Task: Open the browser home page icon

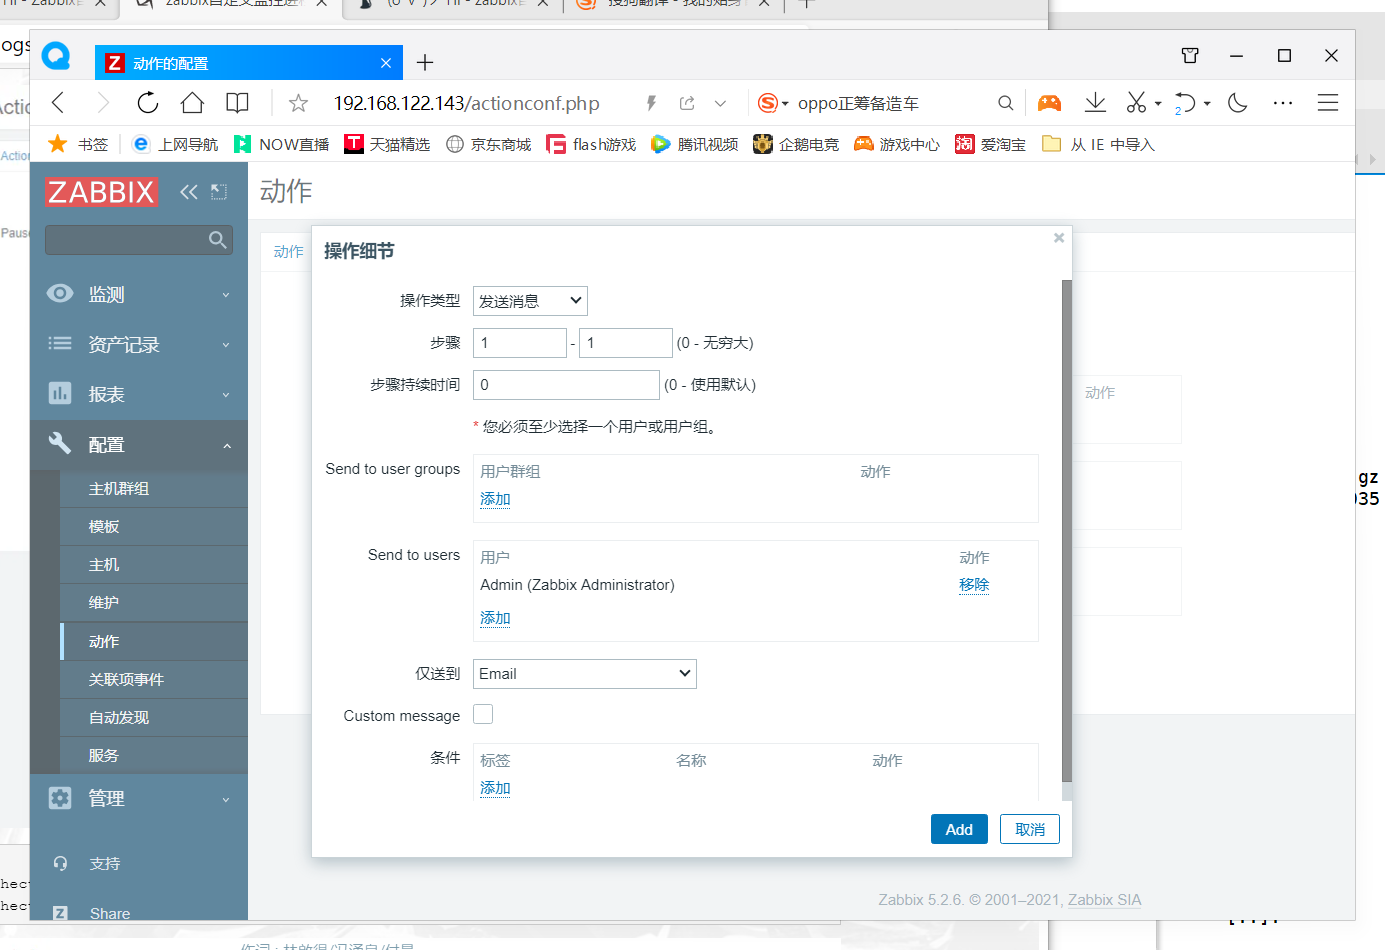Action: (x=192, y=103)
